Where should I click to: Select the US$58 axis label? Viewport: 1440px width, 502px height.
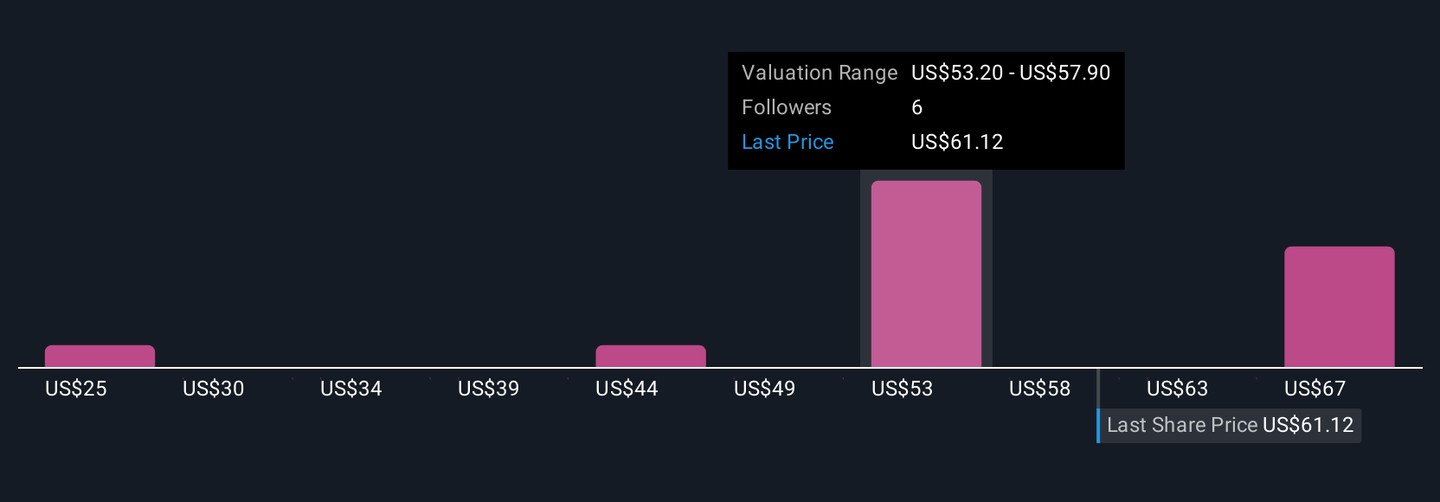[x=1040, y=389]
